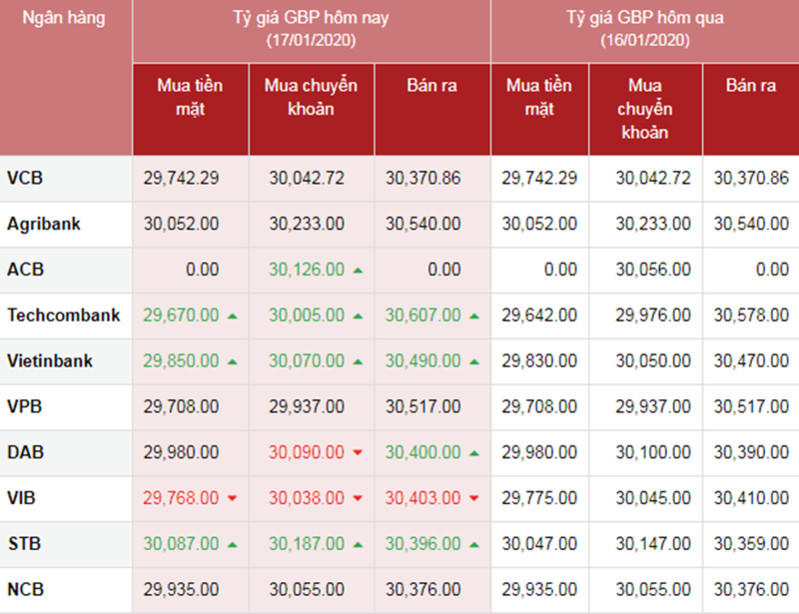Select the Agribank row name

[44, 224]
